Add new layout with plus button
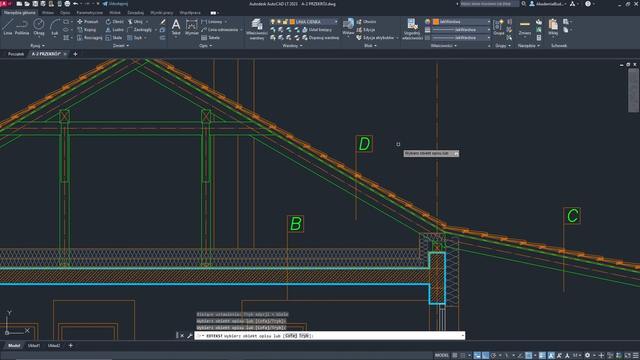This screenshot has height=360, width=640. [71, 346]
